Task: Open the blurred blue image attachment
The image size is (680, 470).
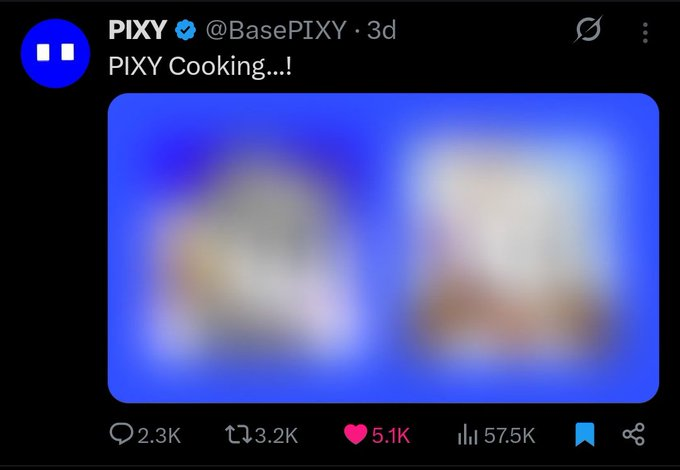Action: [383, 248]
